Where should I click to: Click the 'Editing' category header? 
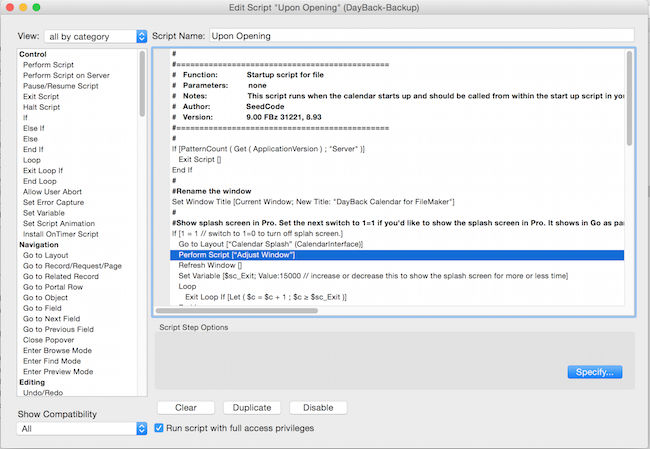(32, 382)
